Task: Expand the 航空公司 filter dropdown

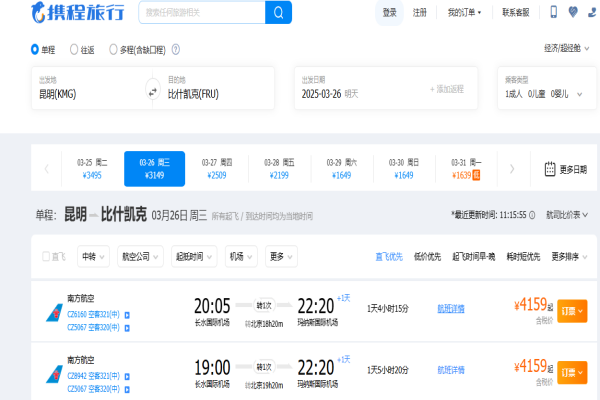Action: point(140,256)
